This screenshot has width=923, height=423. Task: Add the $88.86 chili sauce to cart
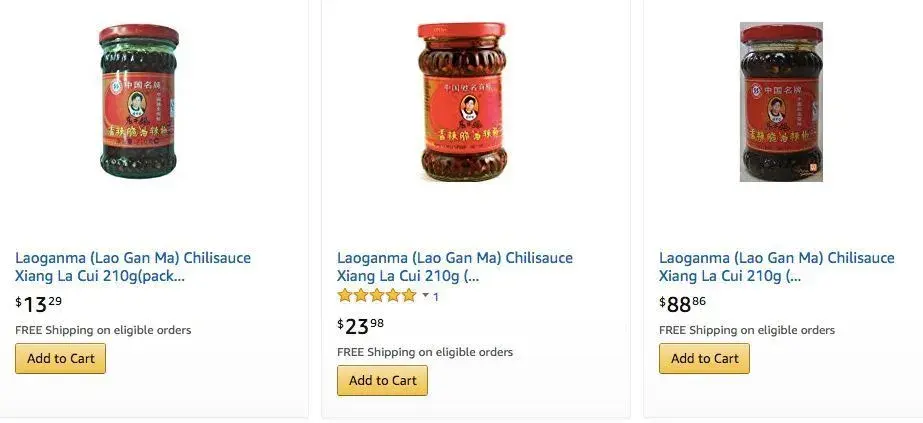tap(705, 358)
